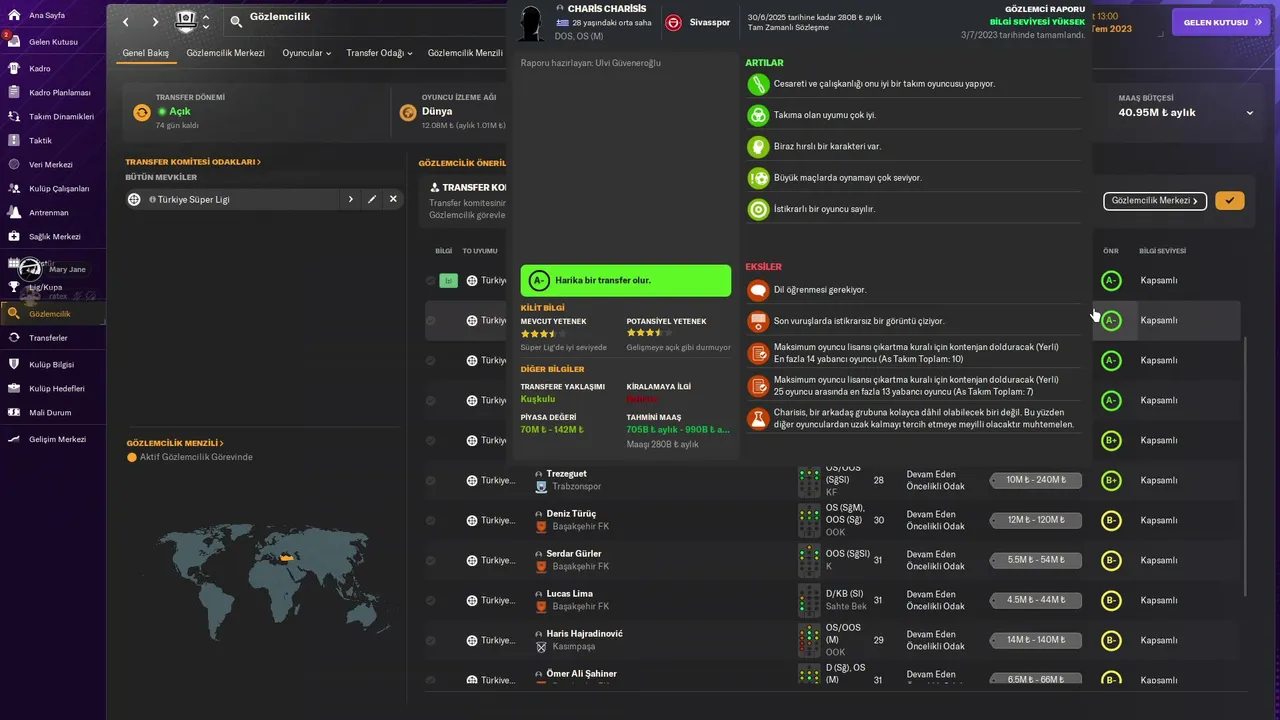Click the B+ rating badge for Trezeguet
Screen dimensions: 1280x720
pyautogui.click(x=1110, y=481)
